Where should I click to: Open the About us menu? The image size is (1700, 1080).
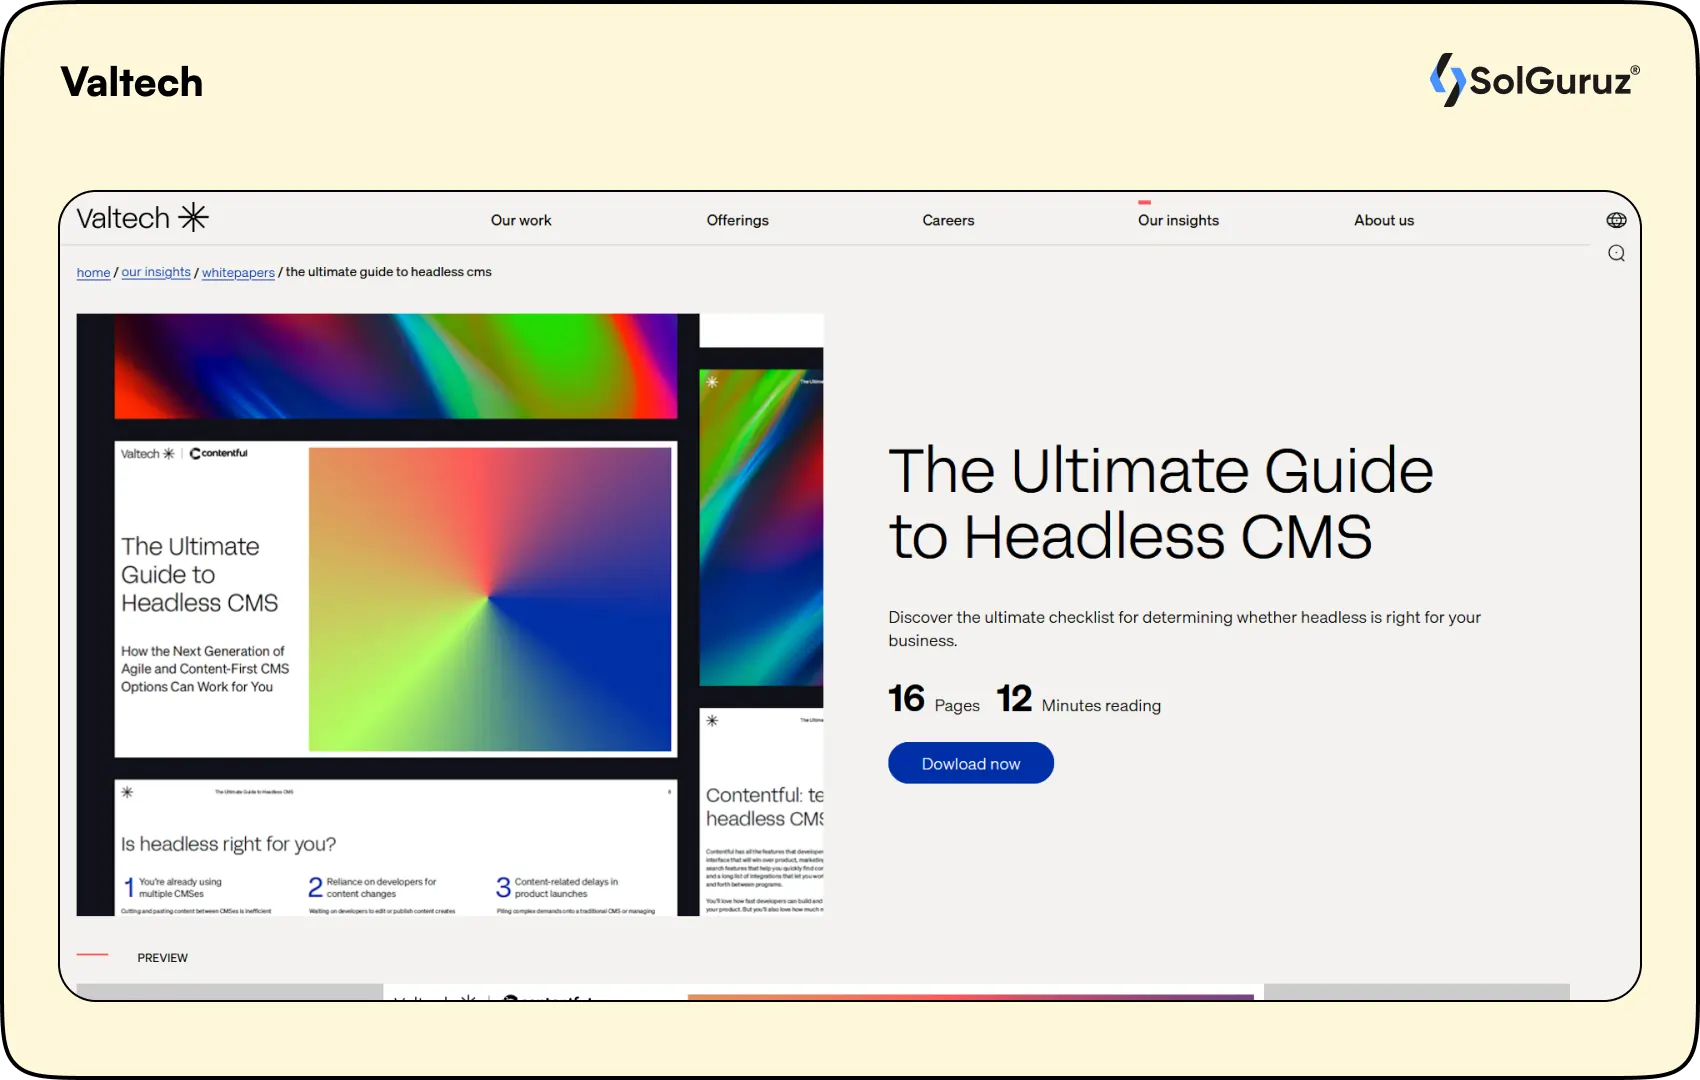tap(1383, 220)
